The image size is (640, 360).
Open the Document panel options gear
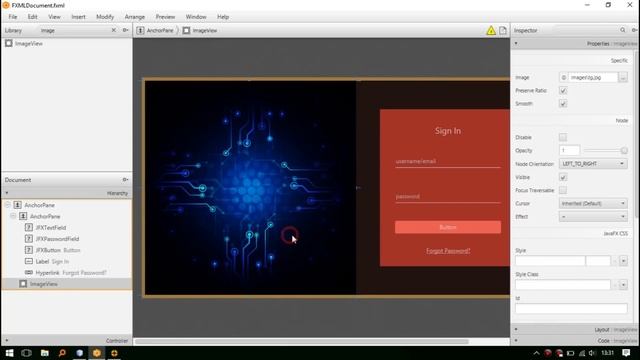point(125,180)
